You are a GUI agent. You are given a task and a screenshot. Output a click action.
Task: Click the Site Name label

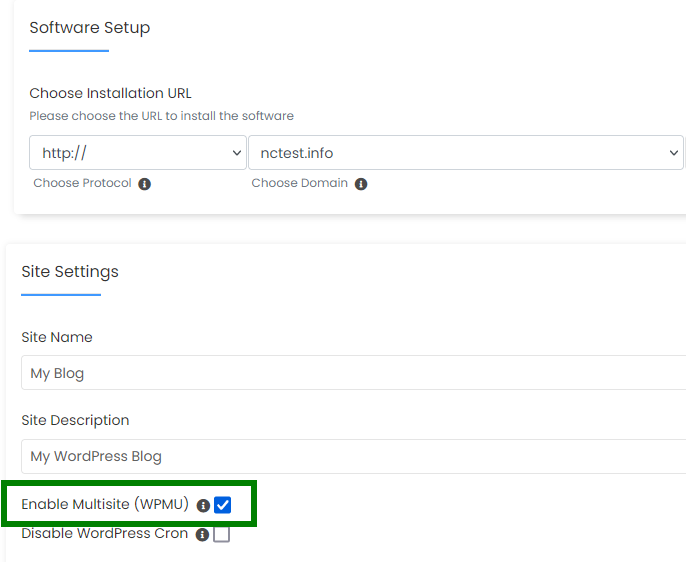[x=57, y=337]
